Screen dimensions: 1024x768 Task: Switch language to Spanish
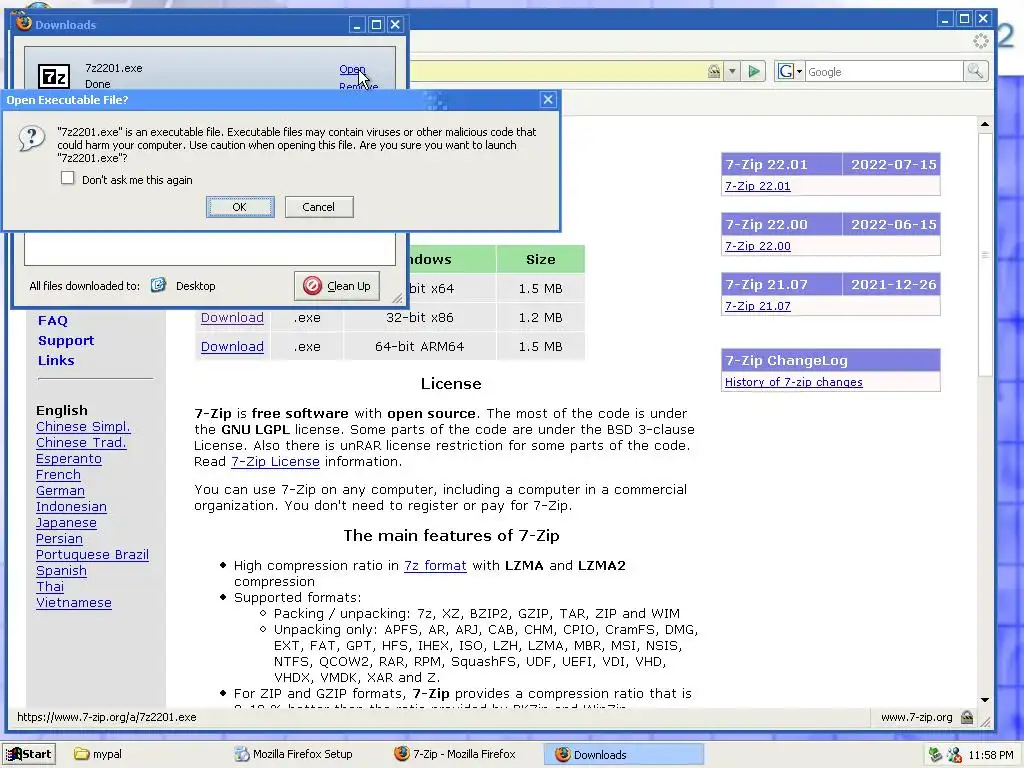[61, 571]
